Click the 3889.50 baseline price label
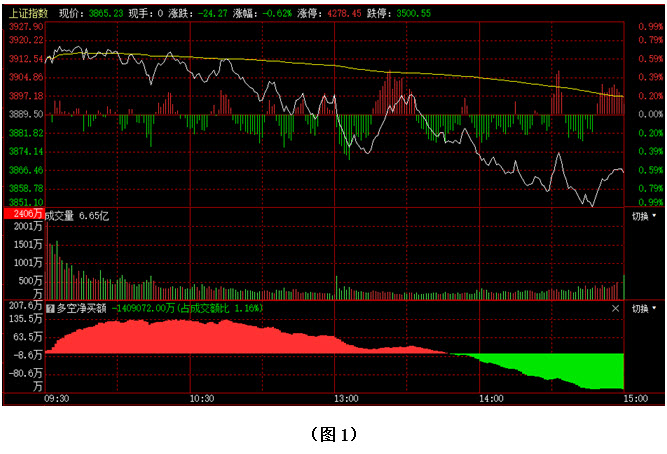The width and height of the screenshot is (667, 454). point(25,115)
